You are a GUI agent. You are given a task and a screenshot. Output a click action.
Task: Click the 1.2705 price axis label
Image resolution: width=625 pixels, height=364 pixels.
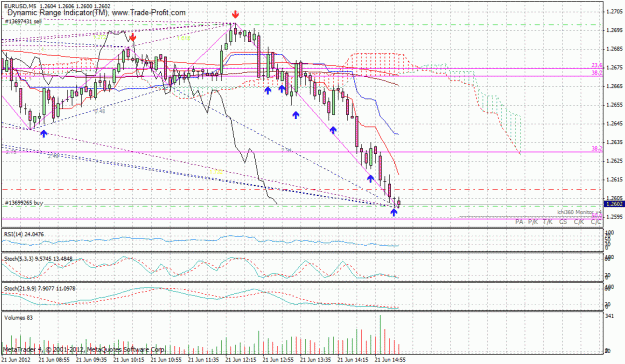point(613,12)
